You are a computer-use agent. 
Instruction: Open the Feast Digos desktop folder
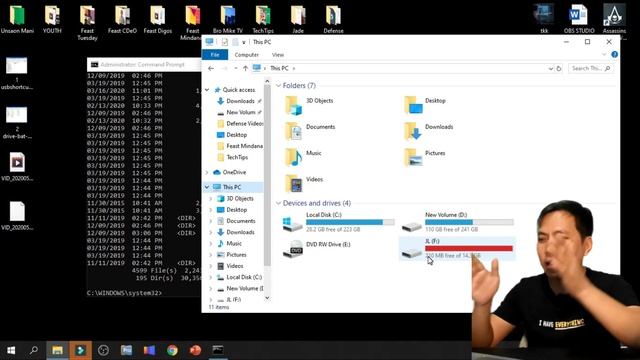[158, 19]
